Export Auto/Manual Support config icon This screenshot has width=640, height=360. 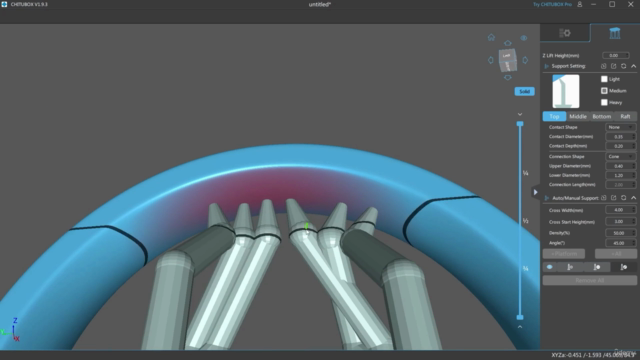click(613, 198)
